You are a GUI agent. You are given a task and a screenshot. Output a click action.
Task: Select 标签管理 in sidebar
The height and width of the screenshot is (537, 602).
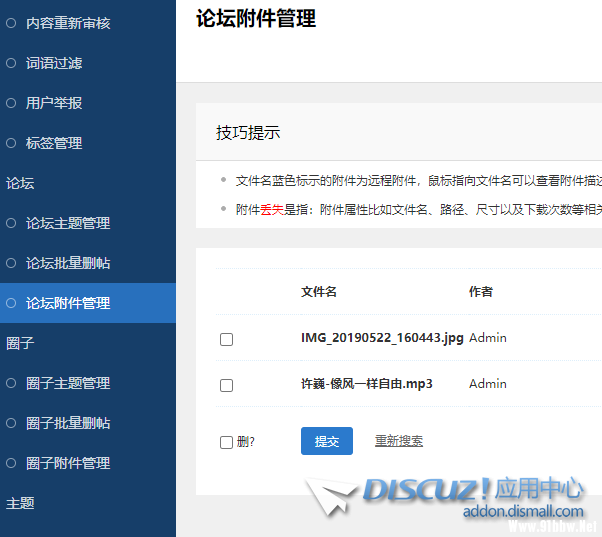(54, 143)
